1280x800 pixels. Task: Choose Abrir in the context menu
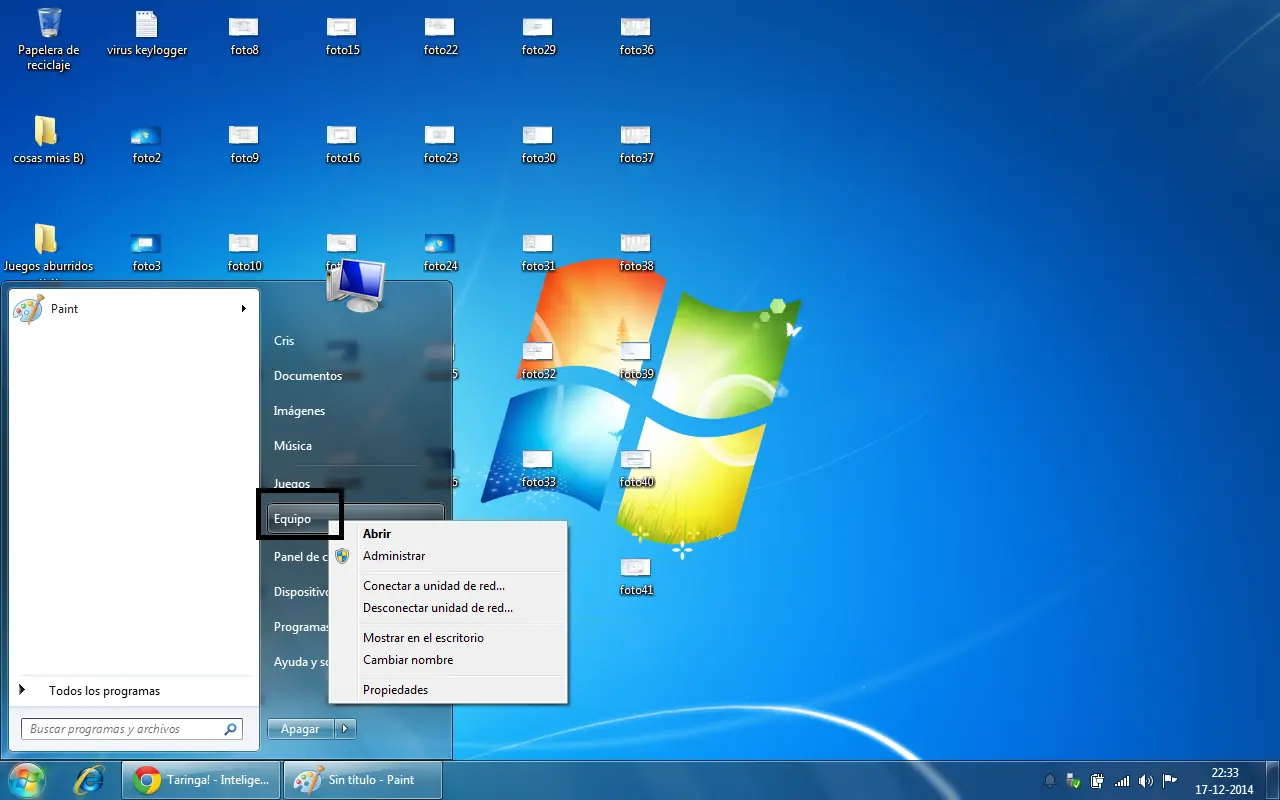pos(448,534)
